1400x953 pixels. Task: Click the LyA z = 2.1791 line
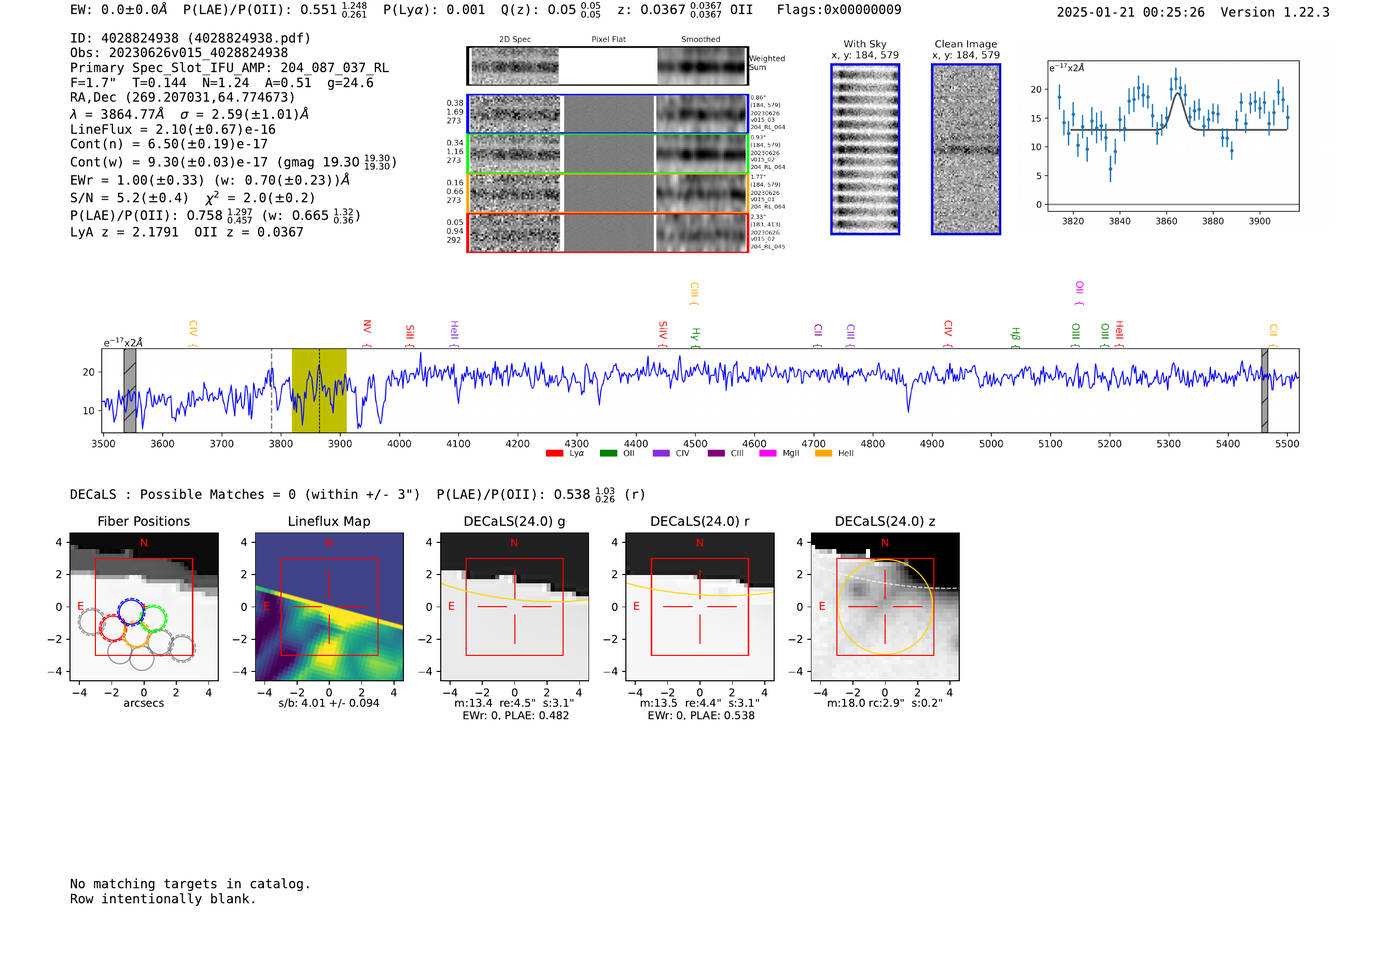(x=124, y=232)
